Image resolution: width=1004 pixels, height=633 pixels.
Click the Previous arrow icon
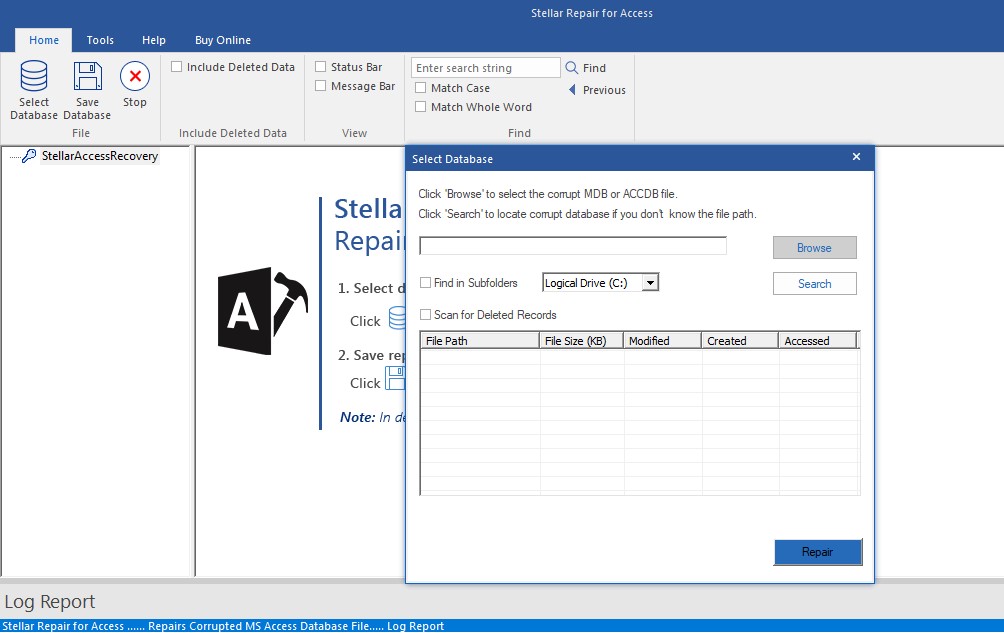tap(572, 90)
